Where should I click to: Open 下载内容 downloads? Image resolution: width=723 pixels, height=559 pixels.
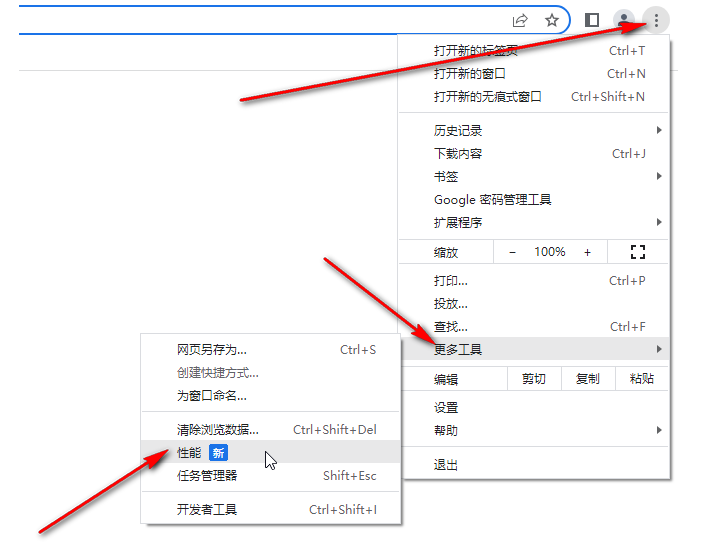coord(534,154)
